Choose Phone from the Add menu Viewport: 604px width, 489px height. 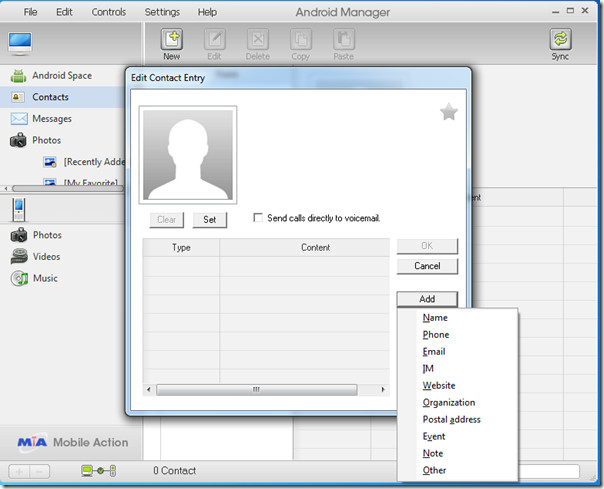click(436, 334)
